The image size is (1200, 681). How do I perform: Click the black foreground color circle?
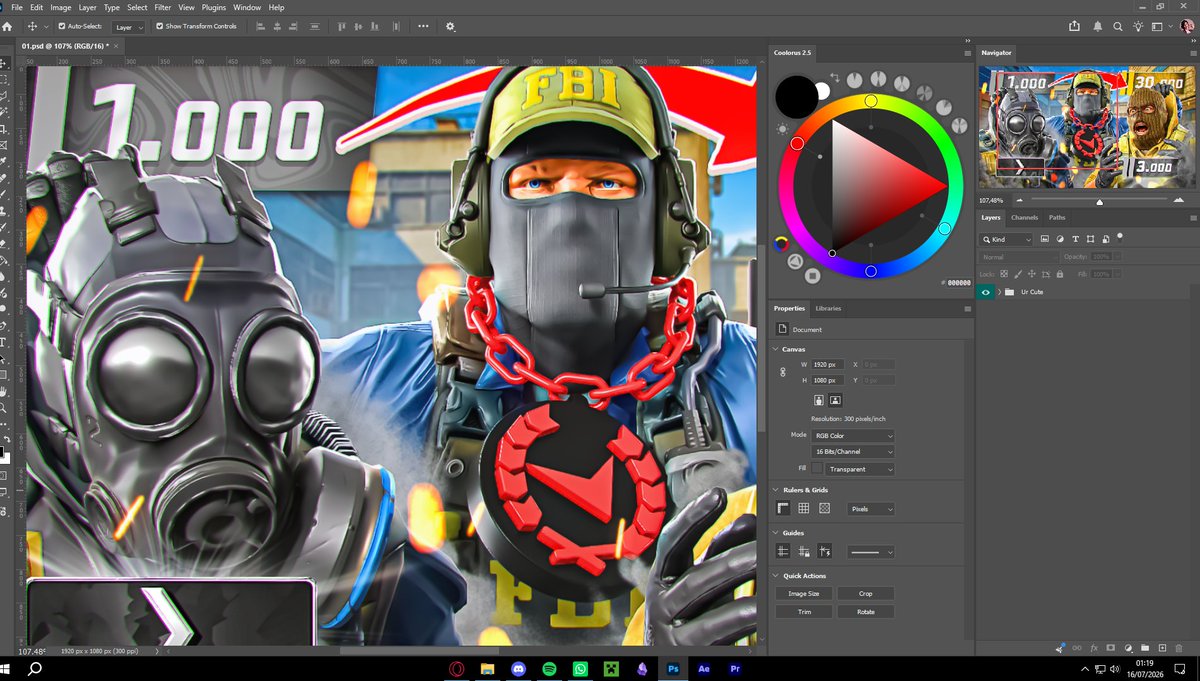tap(796, 96)
